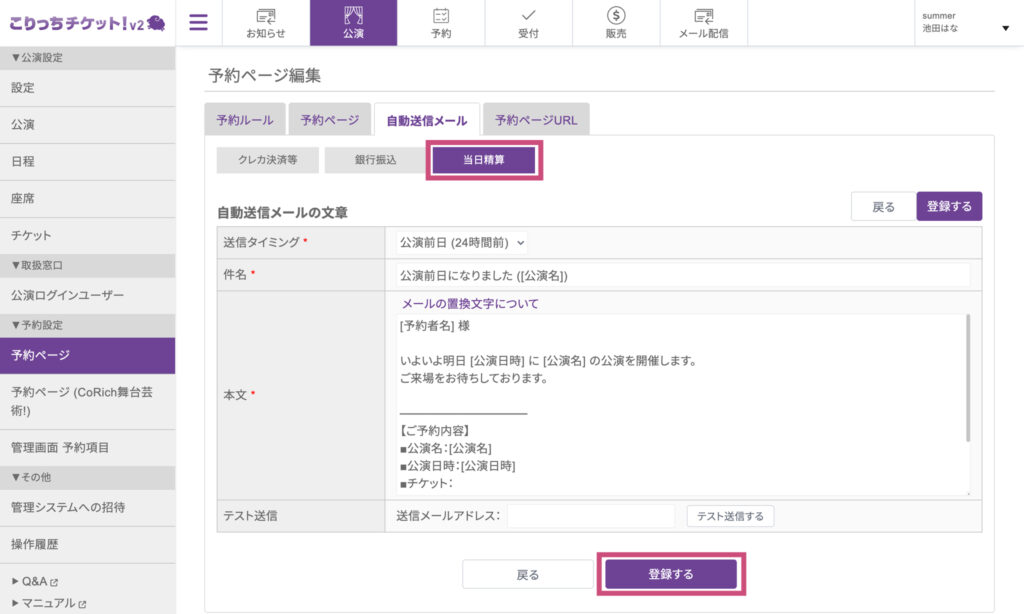This screenshot has height=614, width=1024.
Task: Select the 銀行振込 mail type
Action: click(376, 160)
